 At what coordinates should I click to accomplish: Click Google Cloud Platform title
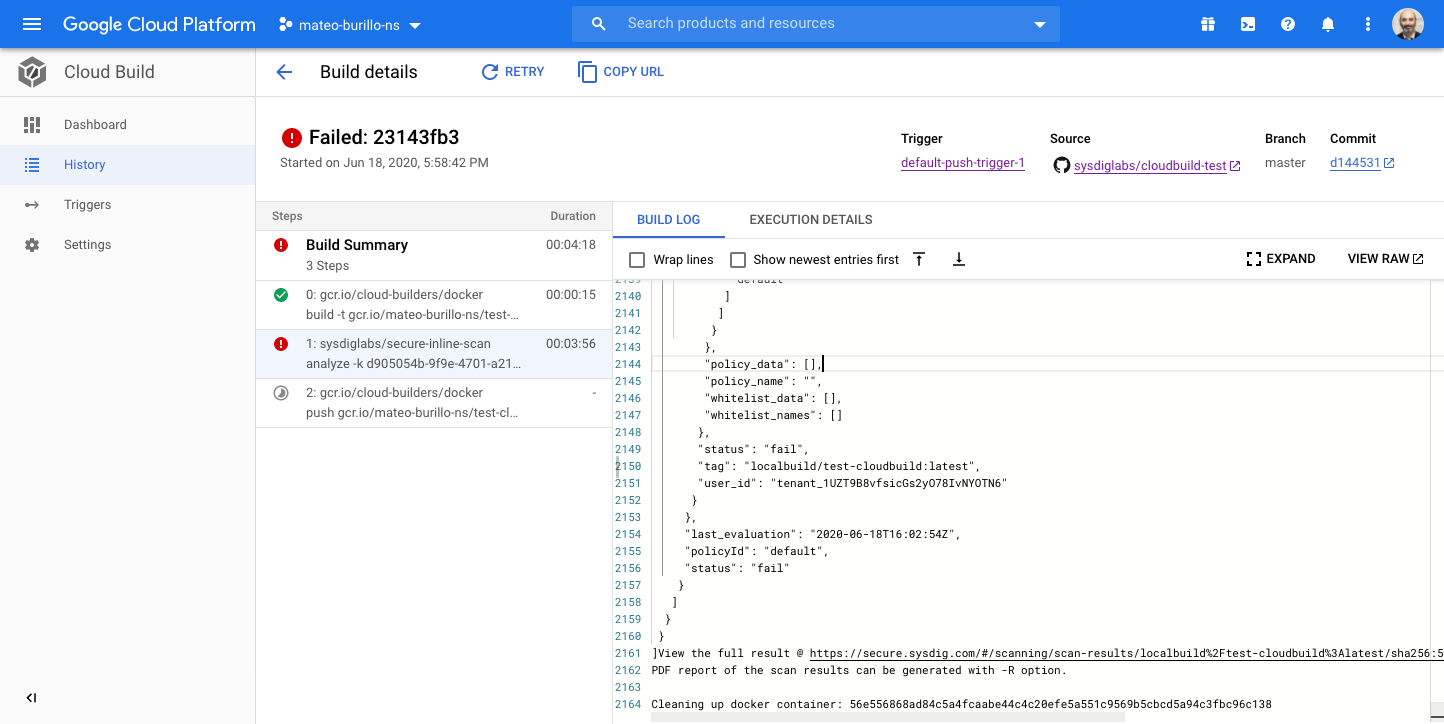pyautogui.click(x=159, y=24)
